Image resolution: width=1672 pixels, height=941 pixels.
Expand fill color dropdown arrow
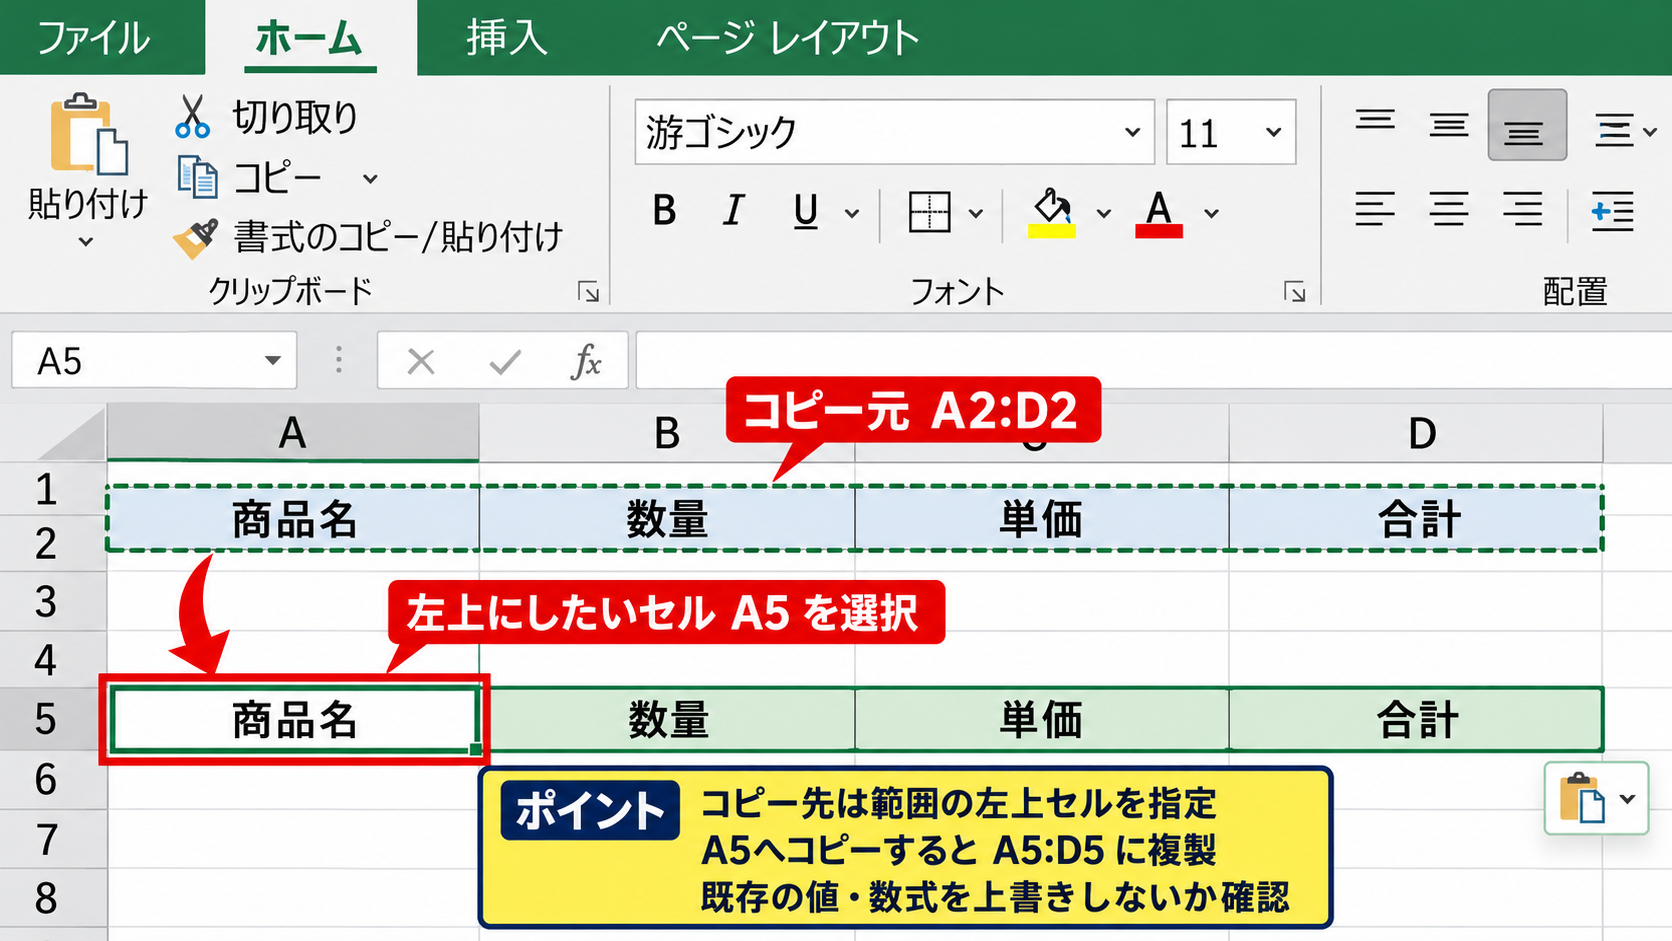(x=1103, y=213)
